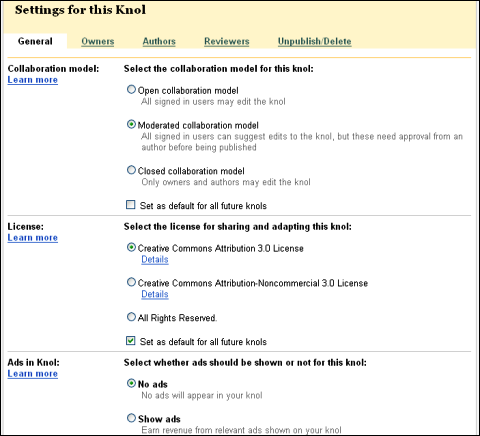The height and width of the screenshot is (436, 480).
Task: Choose the Show ads option
Action: pos(131,418)
